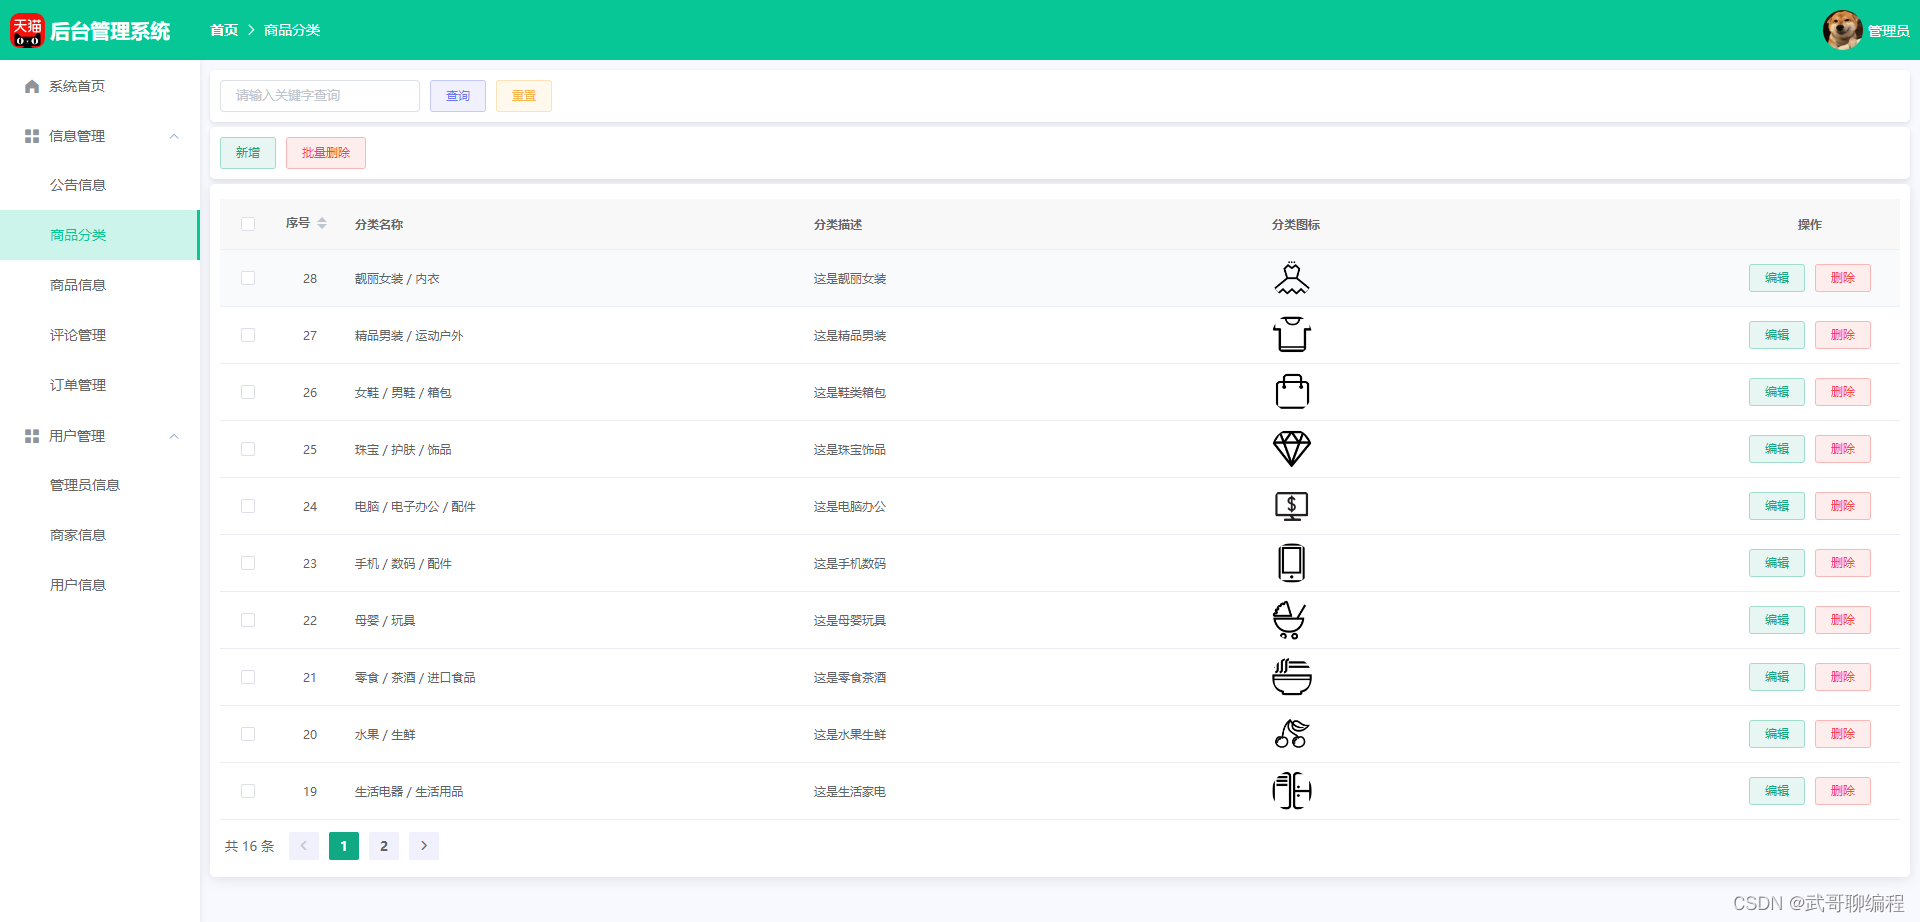Collapse the 信息管理 sidebar section
This screenshot has width=1920, height=922.
174,136
